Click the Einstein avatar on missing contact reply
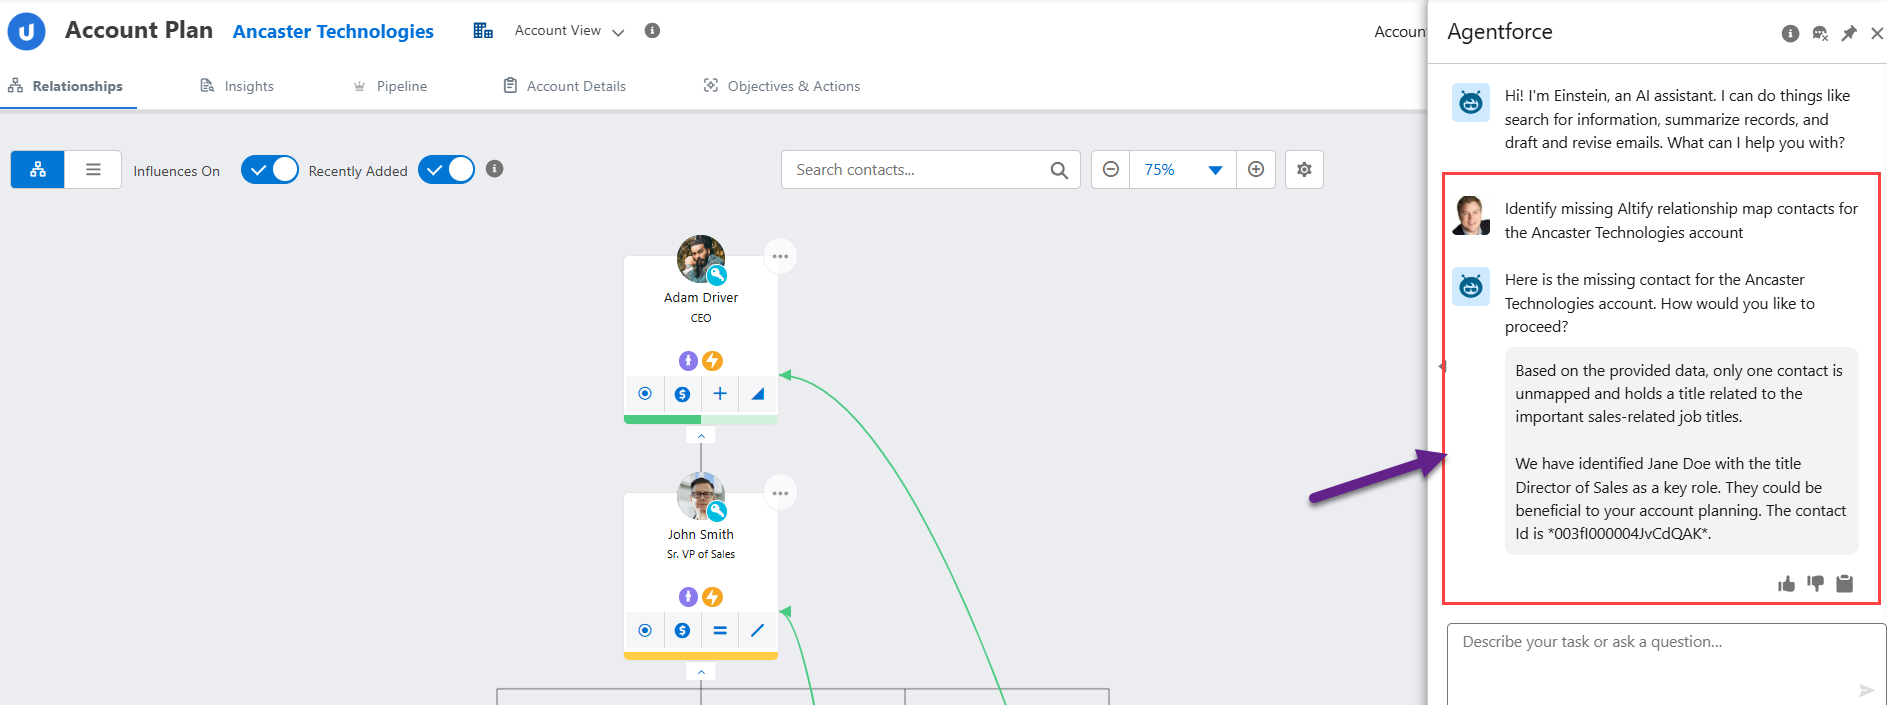This screenshot has height=705, width=1887. [1471, 287]
